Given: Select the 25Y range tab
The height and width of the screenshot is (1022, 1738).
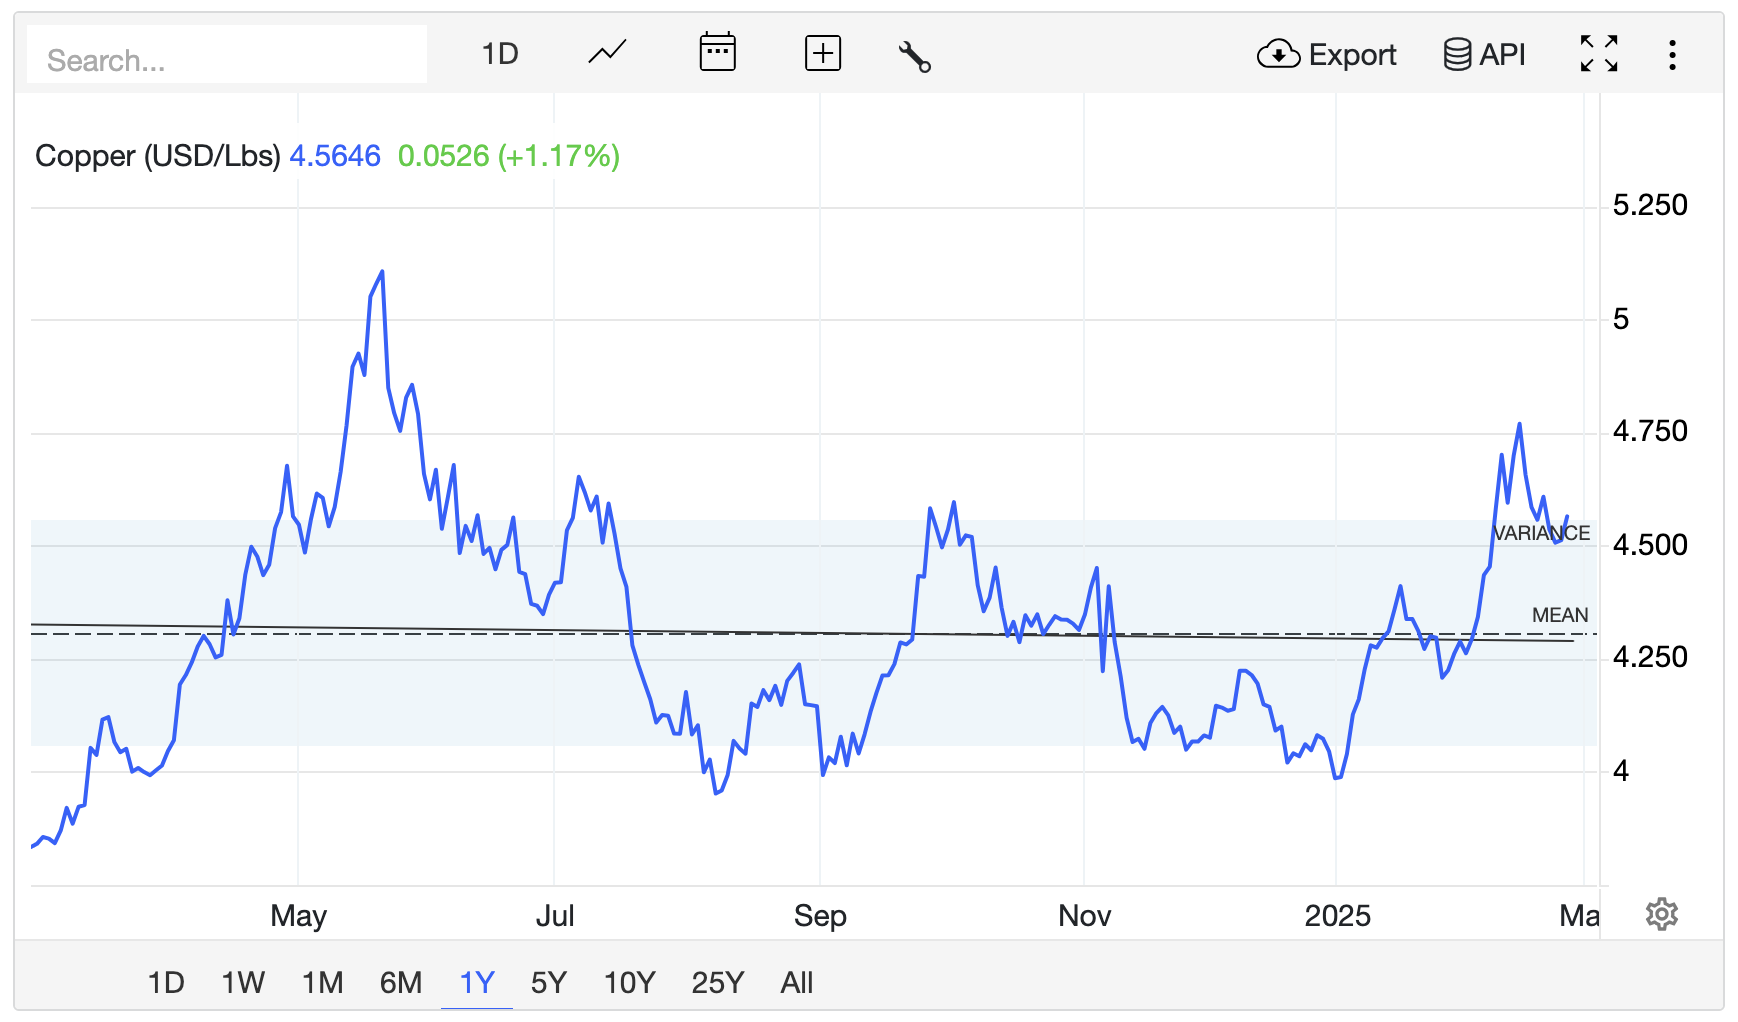Looking at the screenshot, I should pyautogui.click(x=718, y=983).
